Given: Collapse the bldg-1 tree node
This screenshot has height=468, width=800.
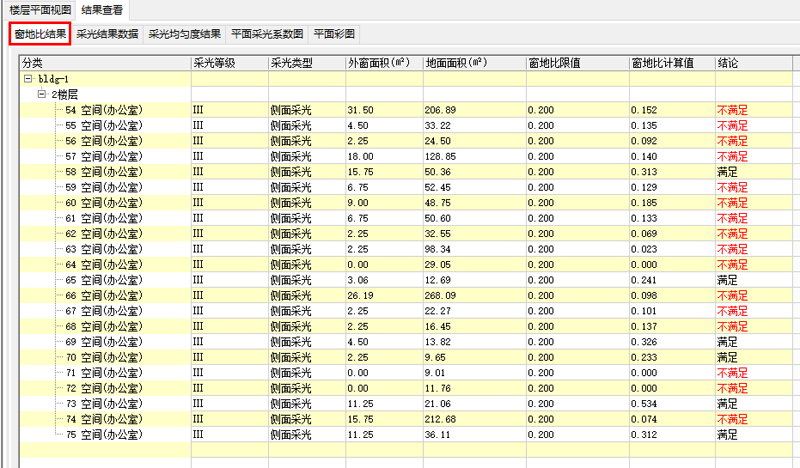Looking at the screenshot, I should click(28, 79).
